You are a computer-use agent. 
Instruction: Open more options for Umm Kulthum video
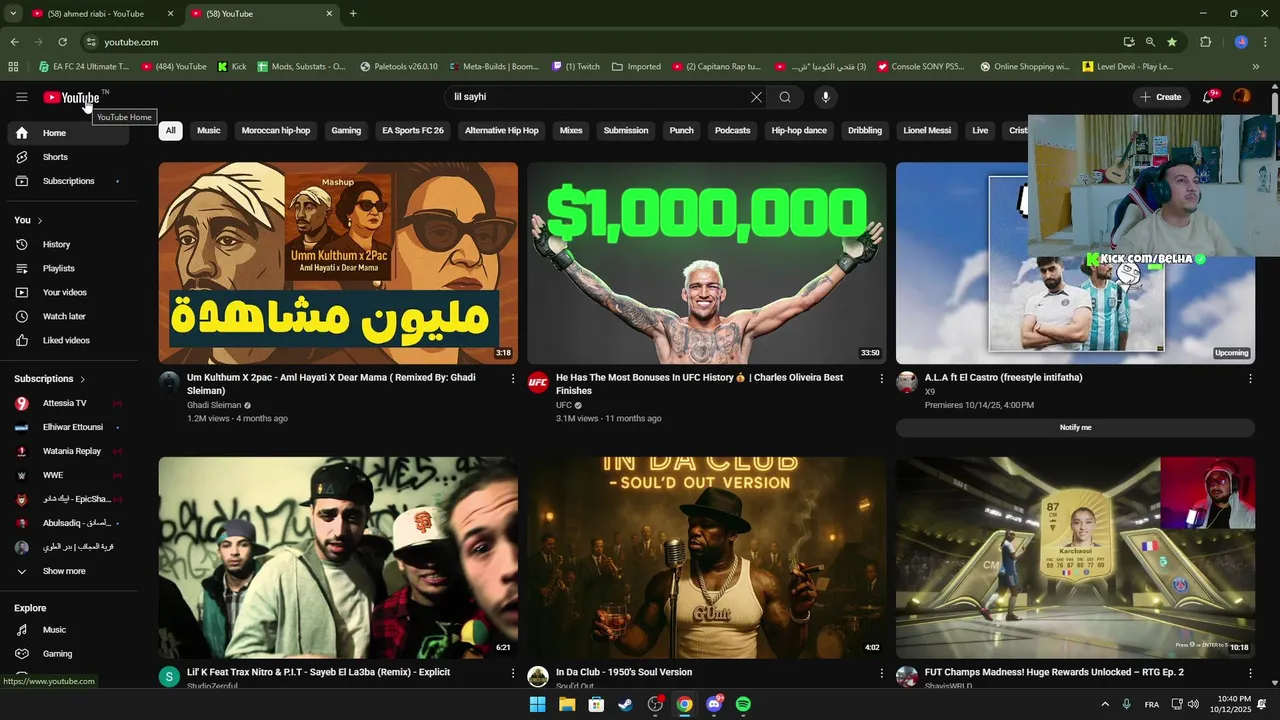tap(513, 379)
